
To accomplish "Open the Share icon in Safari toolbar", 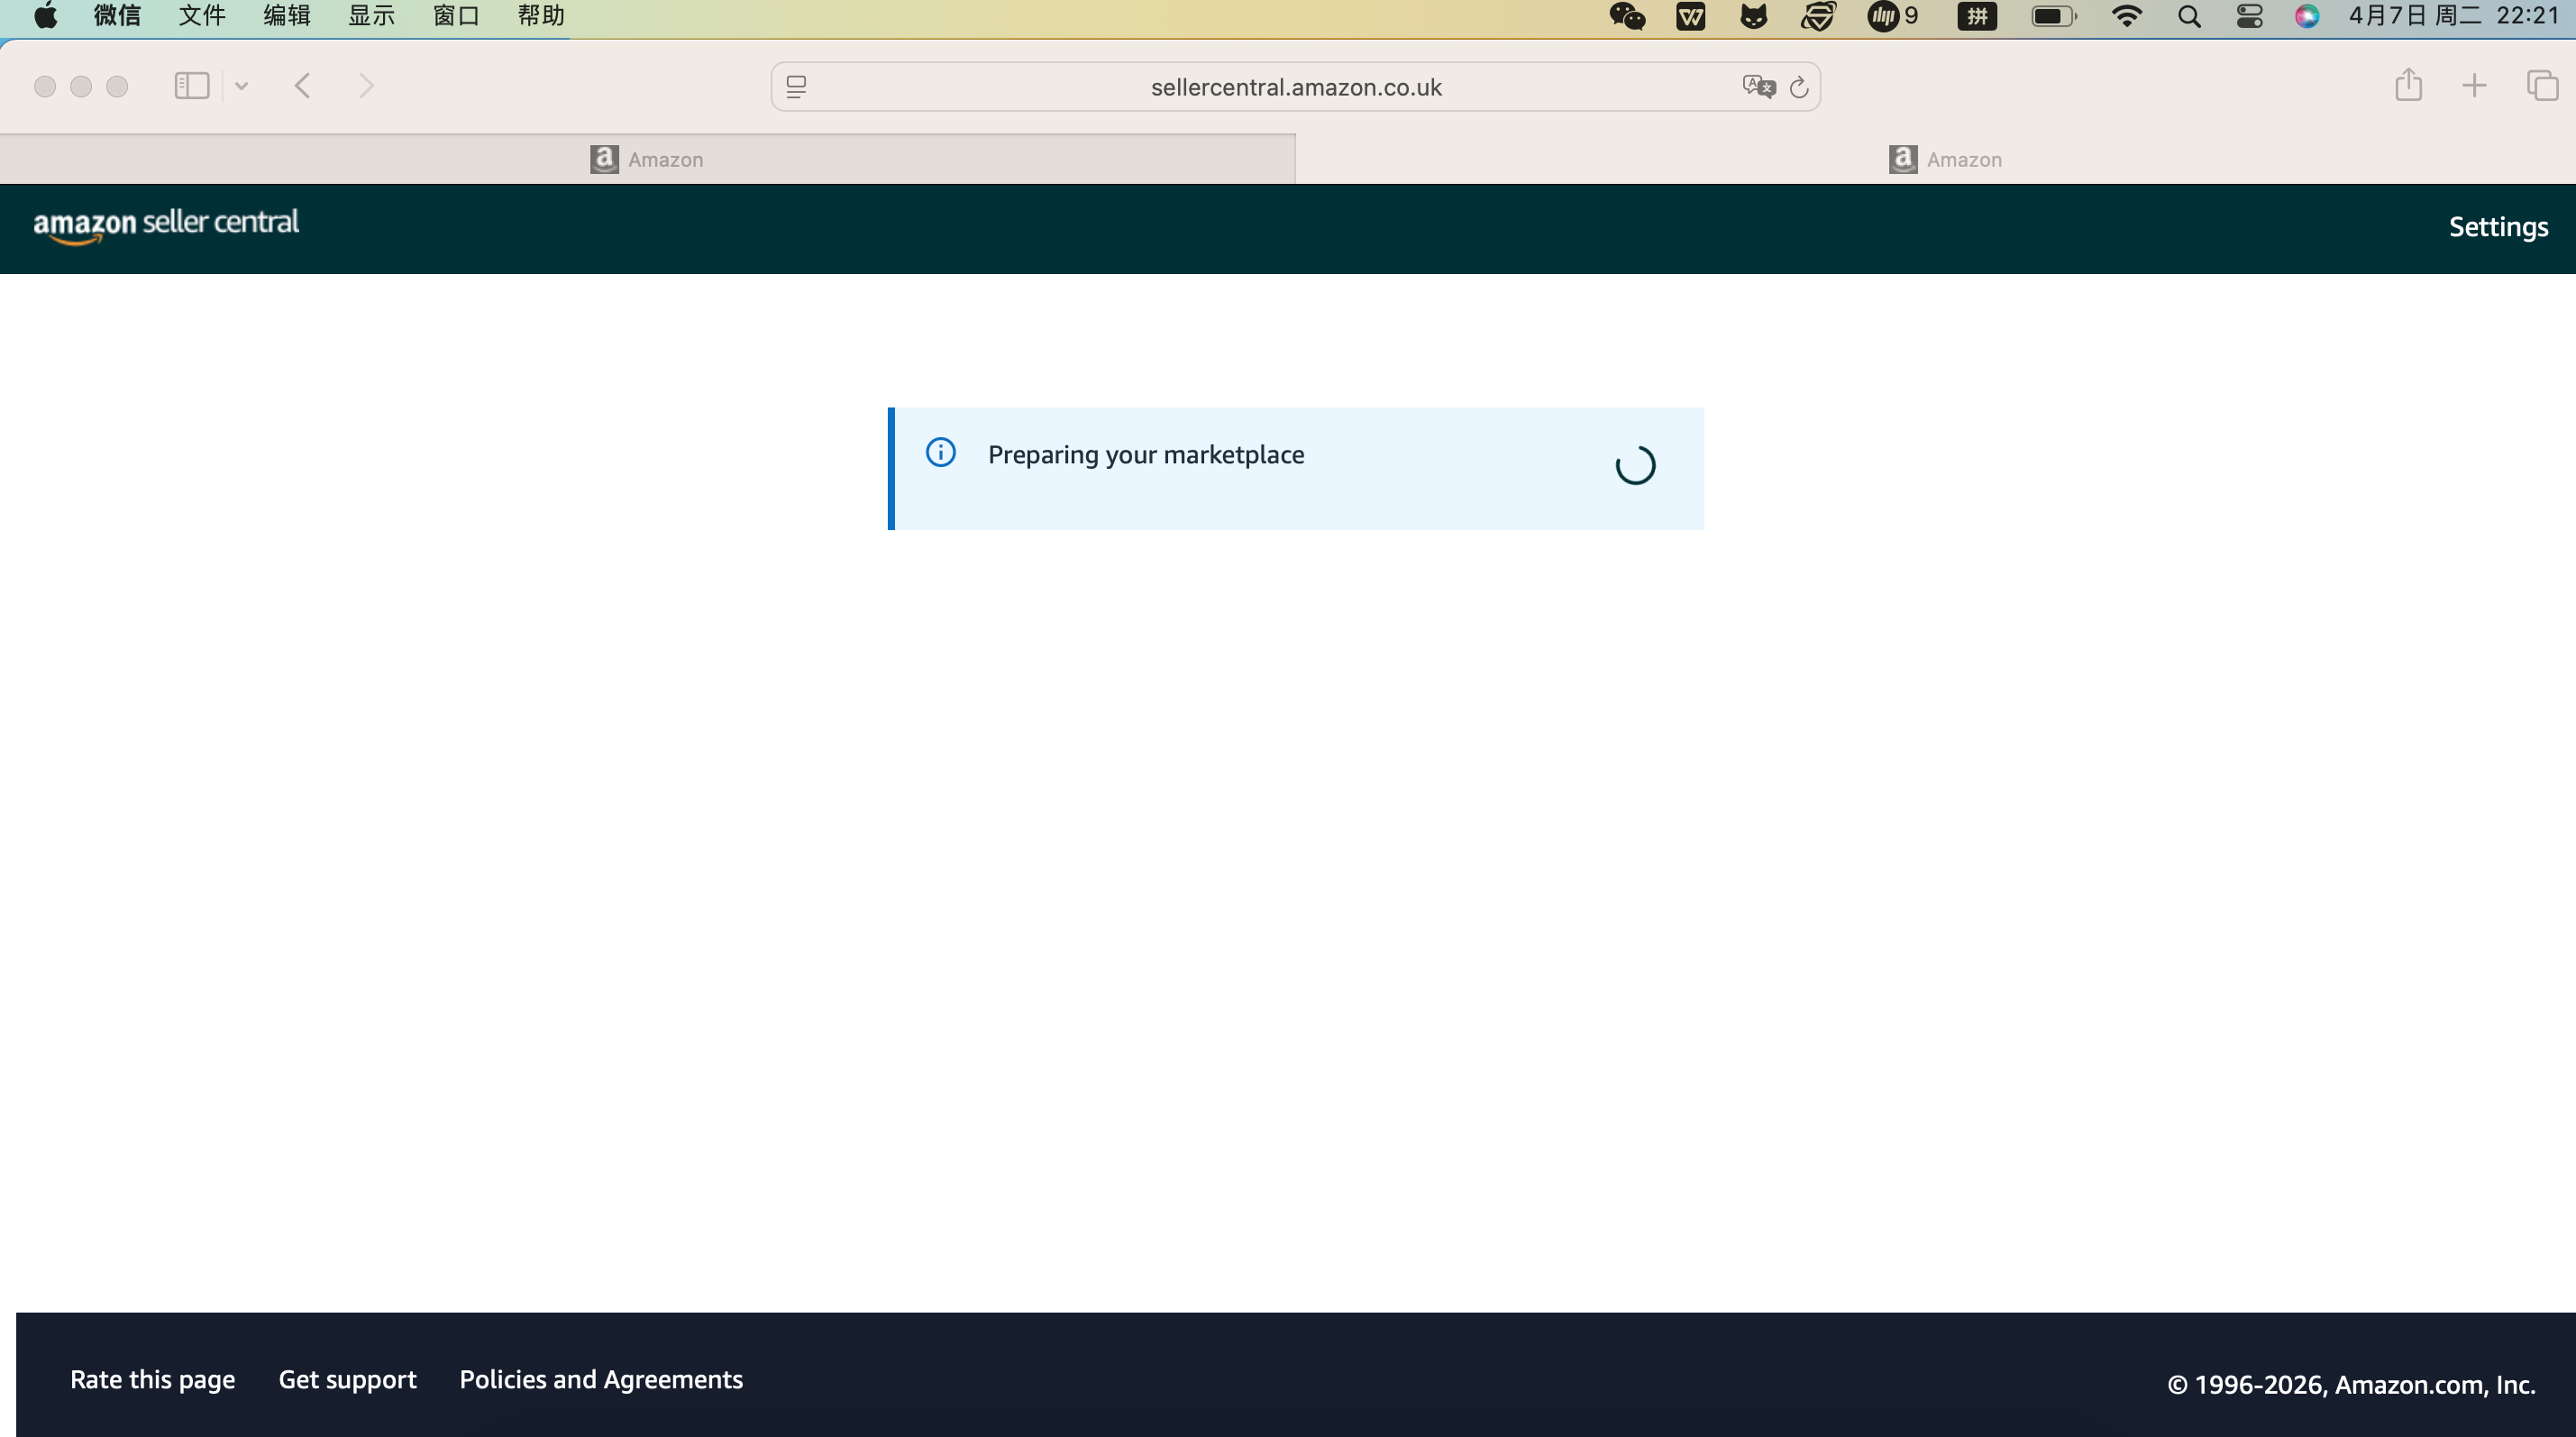I will click(x=2408, y=86).
